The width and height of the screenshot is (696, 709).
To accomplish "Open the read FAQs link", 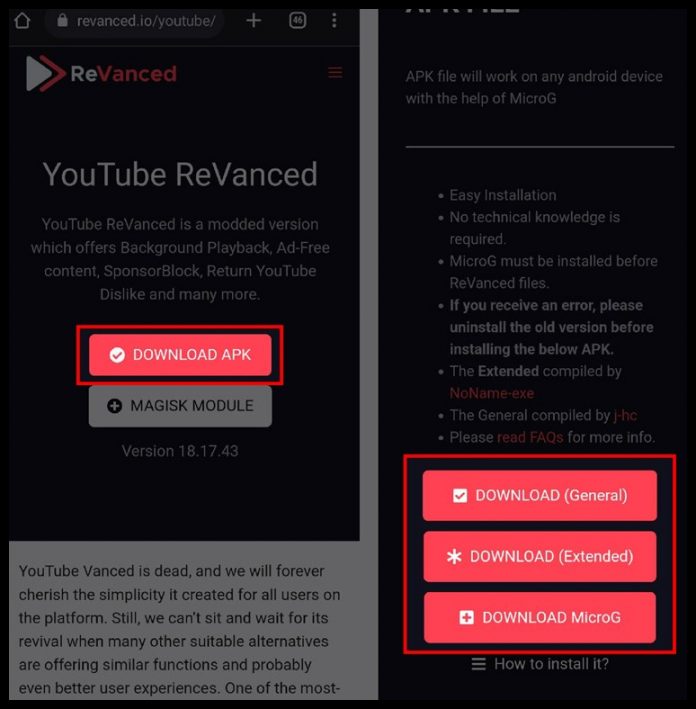I will pyautogui.click(x=529, y=437).
